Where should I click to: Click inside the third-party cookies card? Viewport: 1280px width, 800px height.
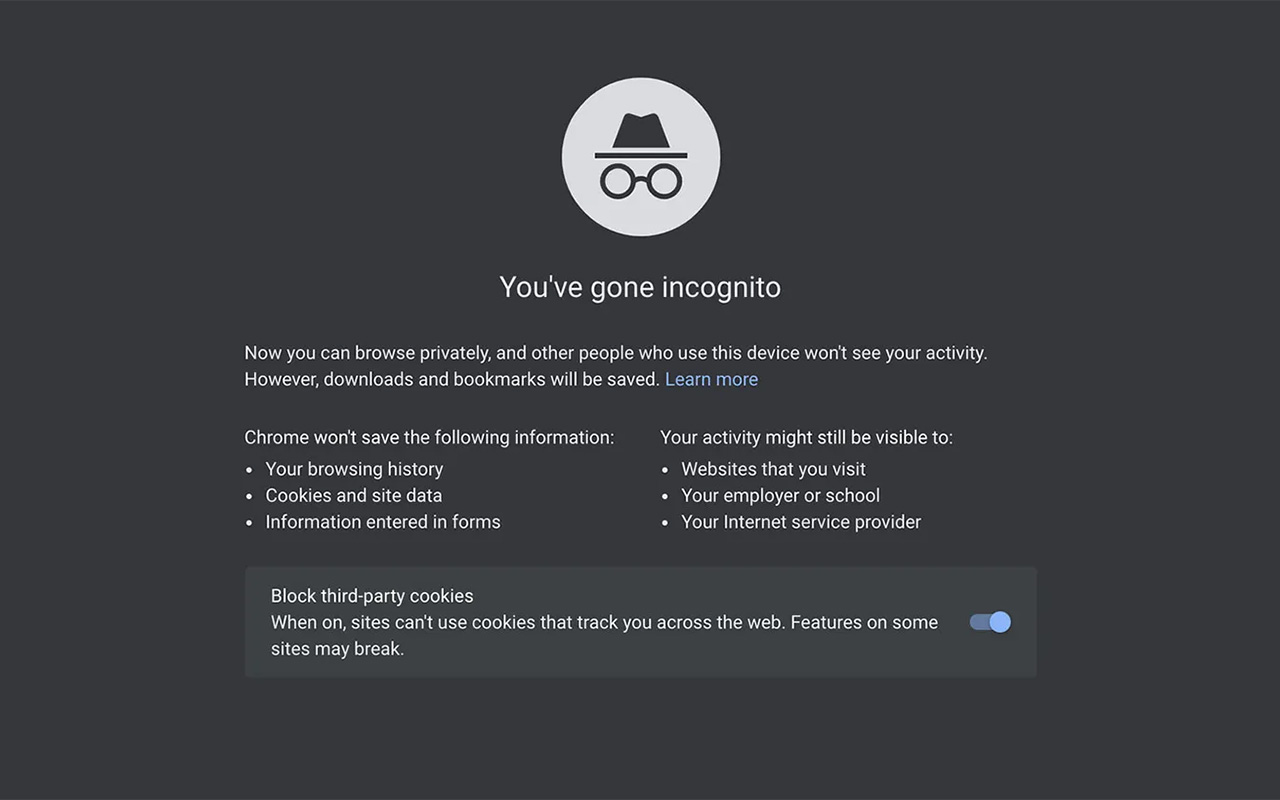coord(600,622)
